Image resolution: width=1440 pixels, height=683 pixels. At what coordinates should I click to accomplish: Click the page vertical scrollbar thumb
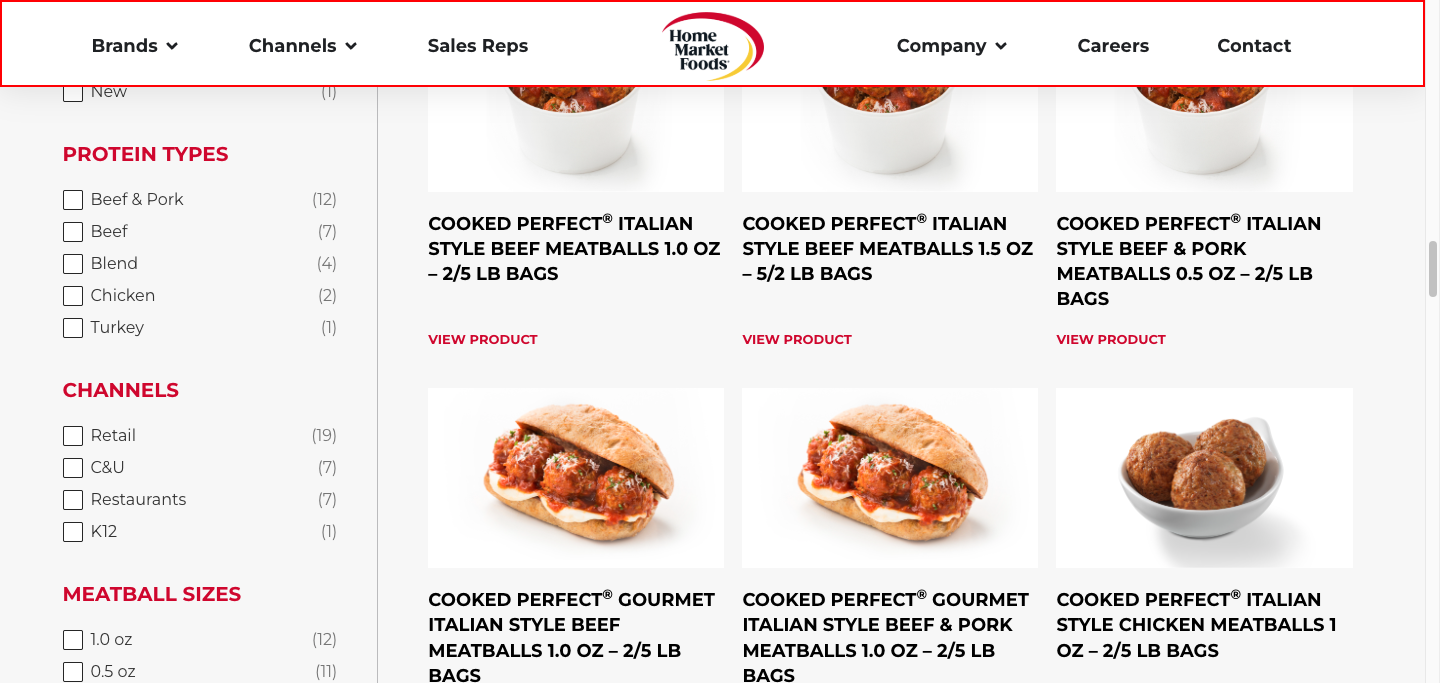click(1432, 268)
